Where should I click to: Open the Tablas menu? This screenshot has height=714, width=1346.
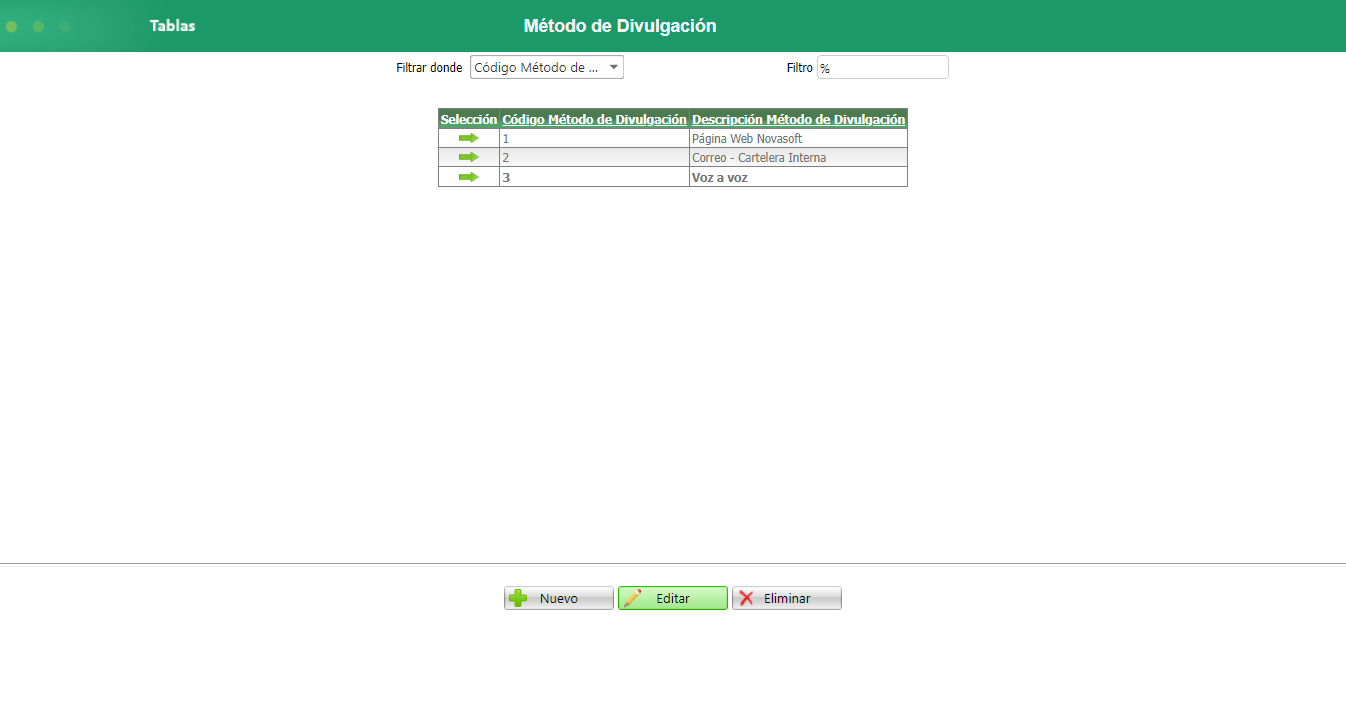coord(173,26)
